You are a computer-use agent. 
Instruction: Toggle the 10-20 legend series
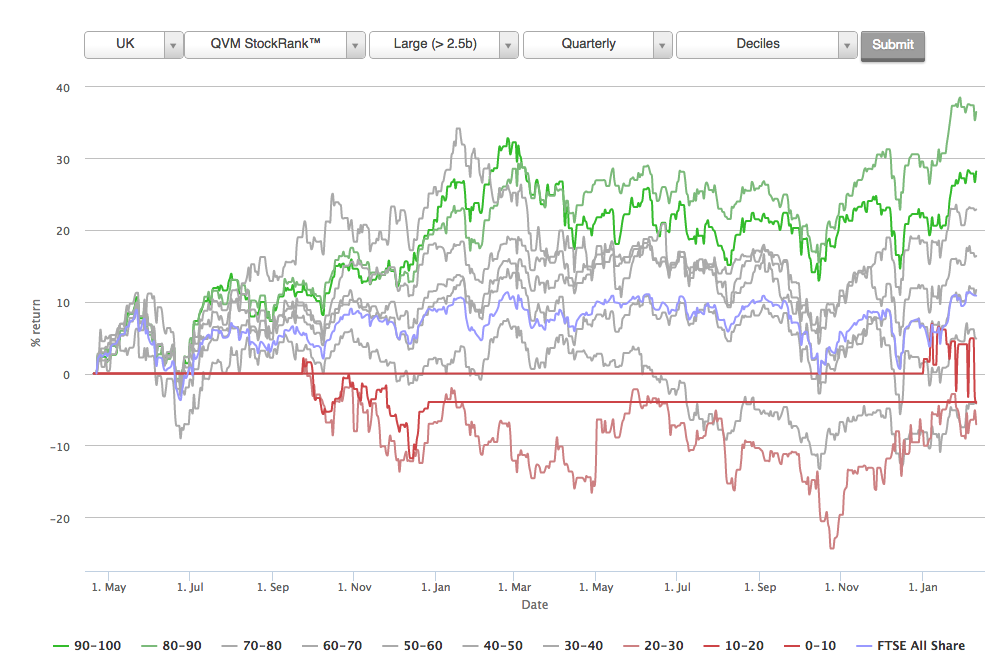(x=734, y=645)
